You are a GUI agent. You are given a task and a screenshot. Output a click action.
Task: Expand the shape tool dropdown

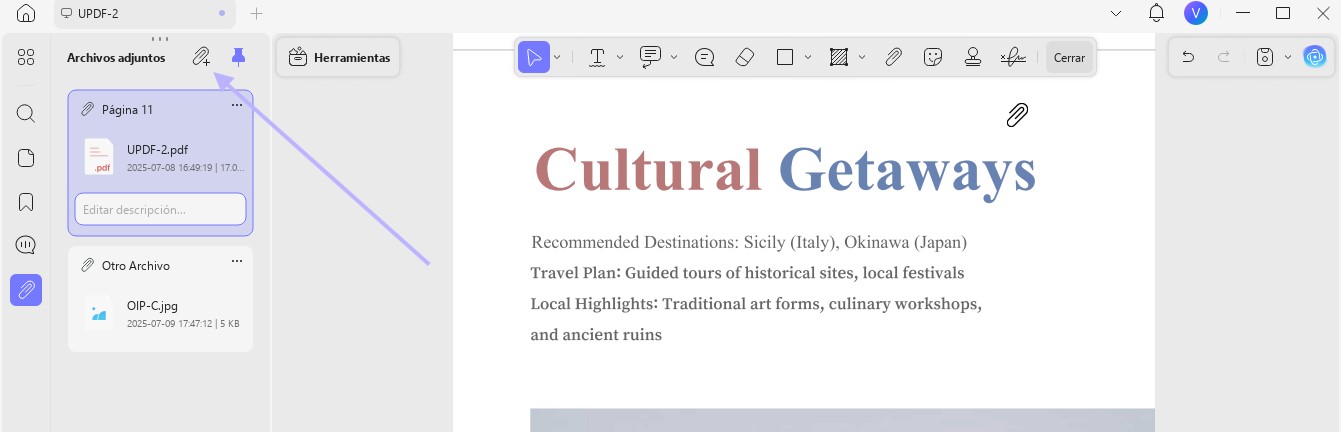pos(808,57)
